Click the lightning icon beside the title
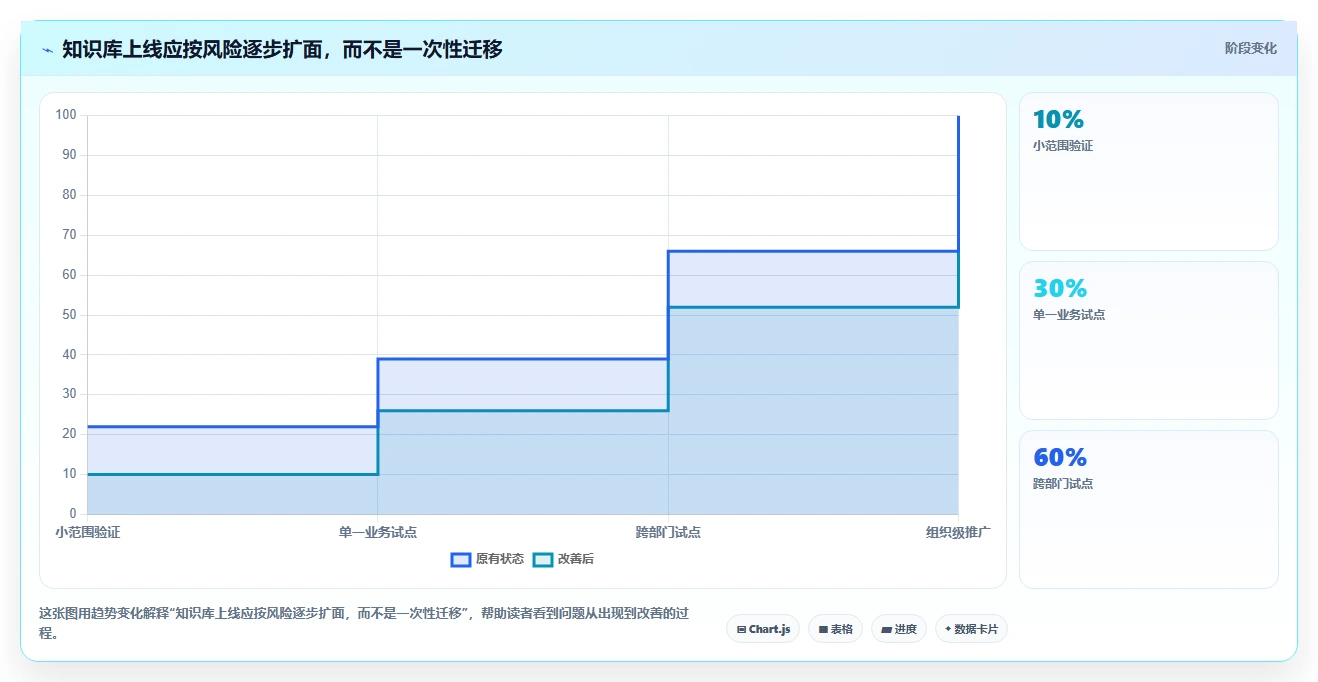Image resolution: width=1318 pixels, height=682 pixels. (x=47, y=49)
